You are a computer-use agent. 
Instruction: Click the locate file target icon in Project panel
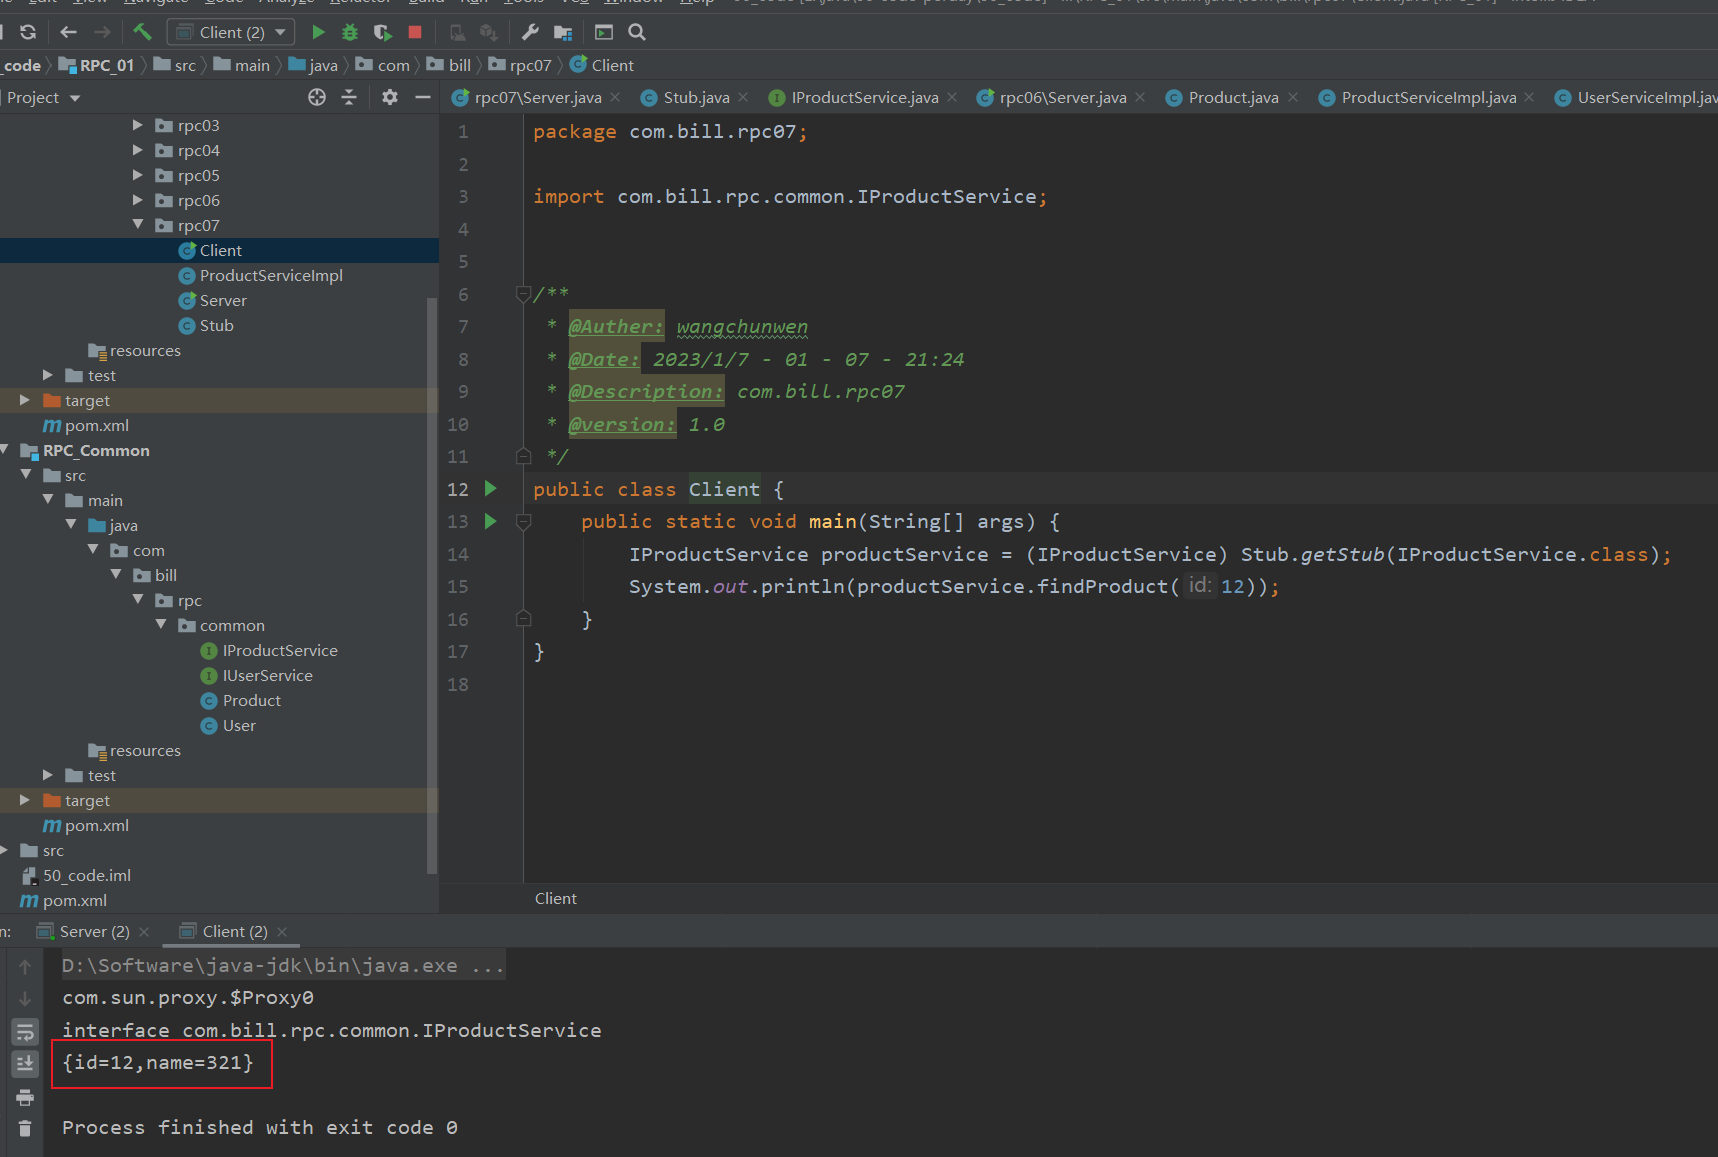317,97
